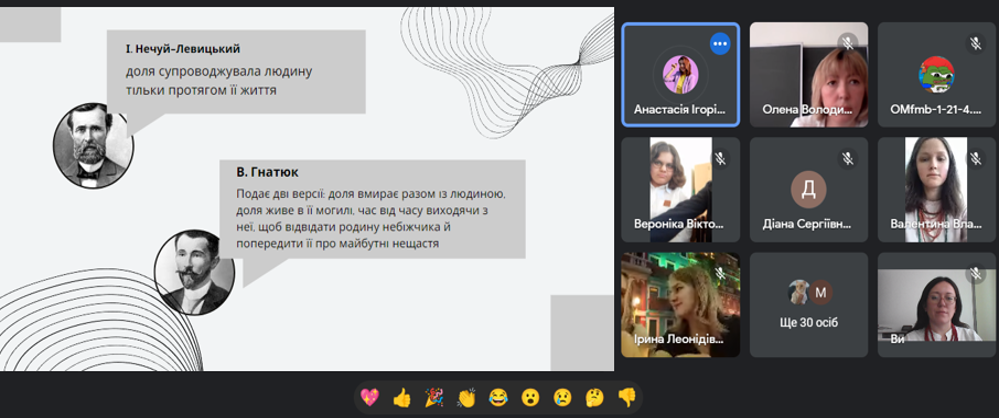The width and height of the screenshot is (999, 418).
Task: Select Ірина Леонідів video tile
Action: (680, 305)
